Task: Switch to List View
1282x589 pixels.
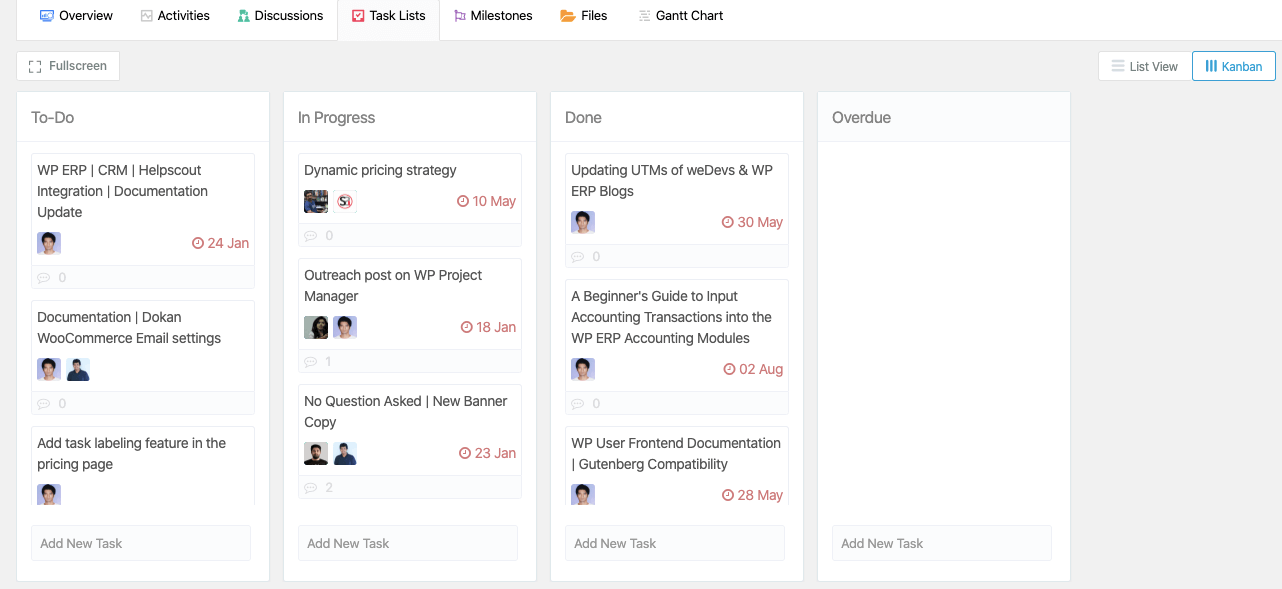Action: [1144, 65]
